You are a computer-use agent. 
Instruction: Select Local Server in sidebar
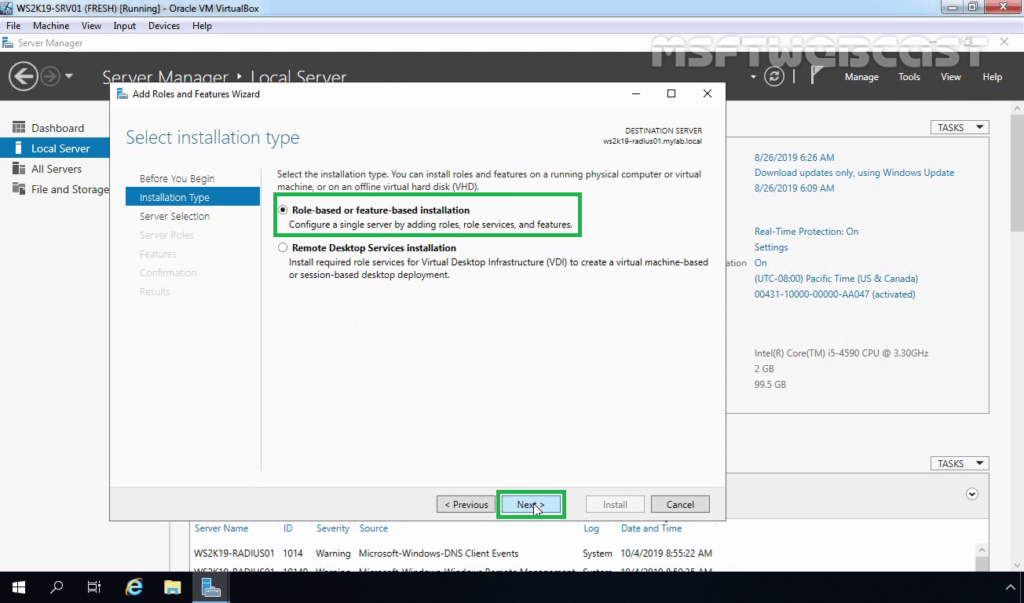click(x=55, y=148)
